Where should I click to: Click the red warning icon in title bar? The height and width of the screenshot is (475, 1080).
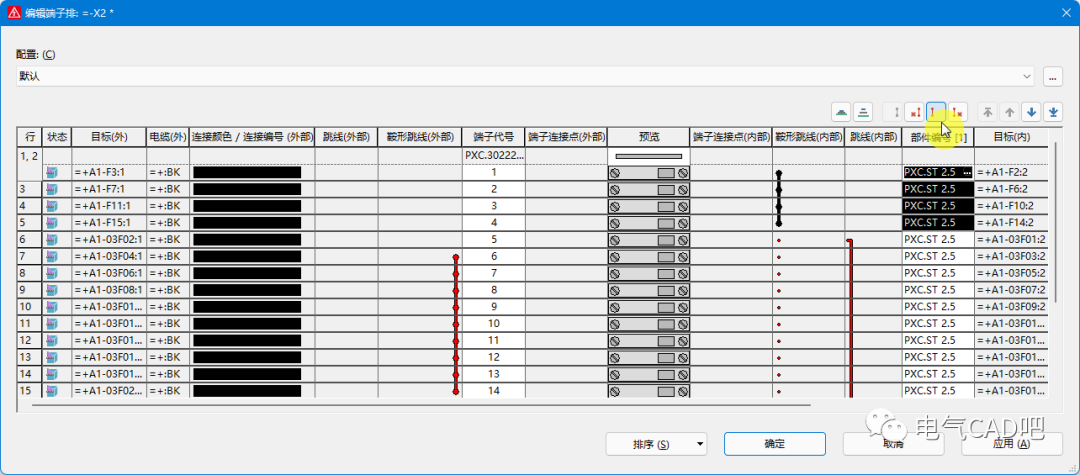click(x=14, y=12)
